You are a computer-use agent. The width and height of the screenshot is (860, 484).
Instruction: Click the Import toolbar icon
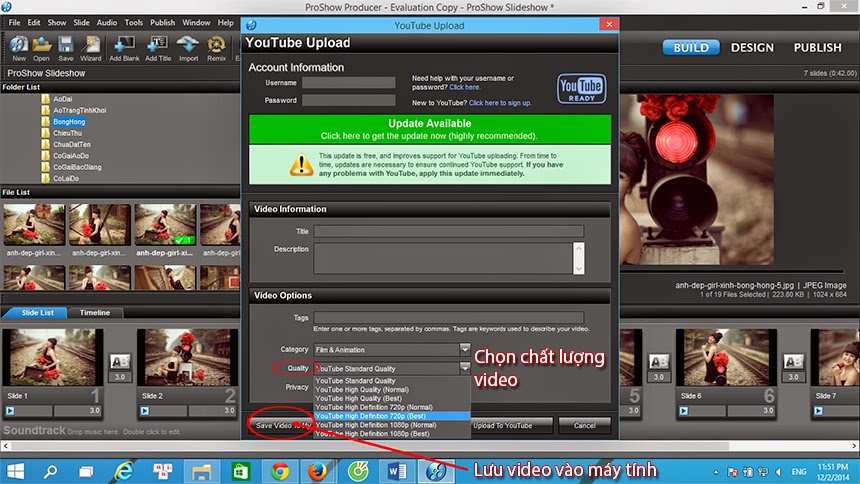tap(188, 48)
